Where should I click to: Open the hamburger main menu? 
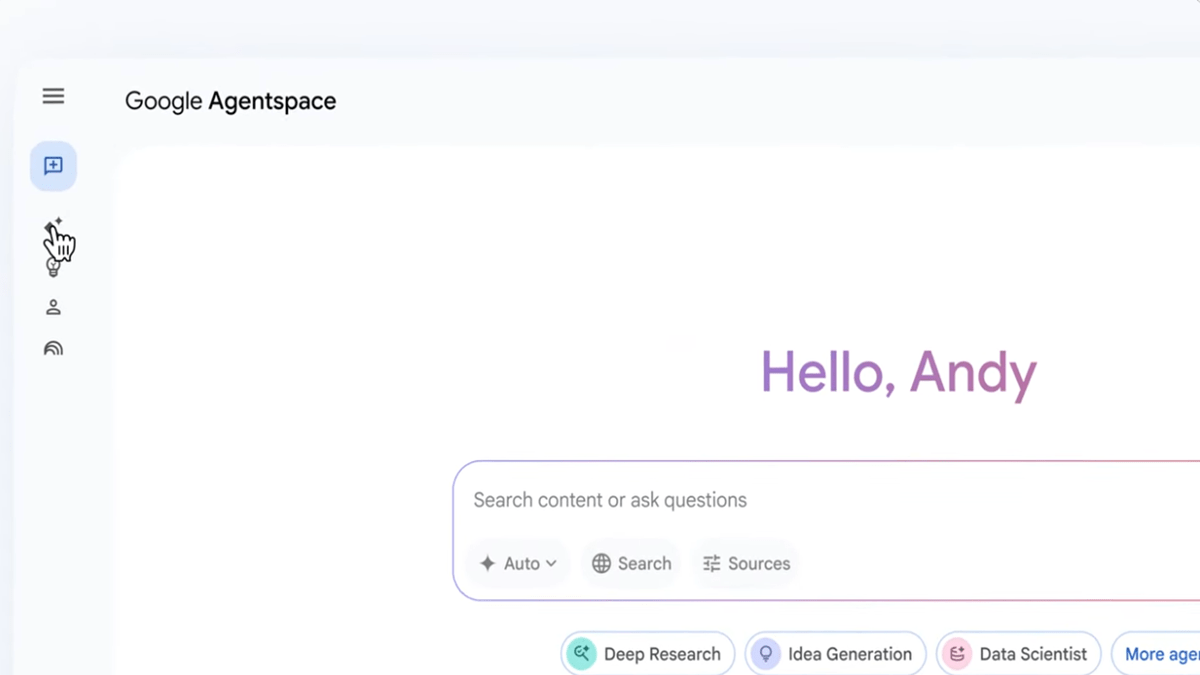tap(53, 96)
